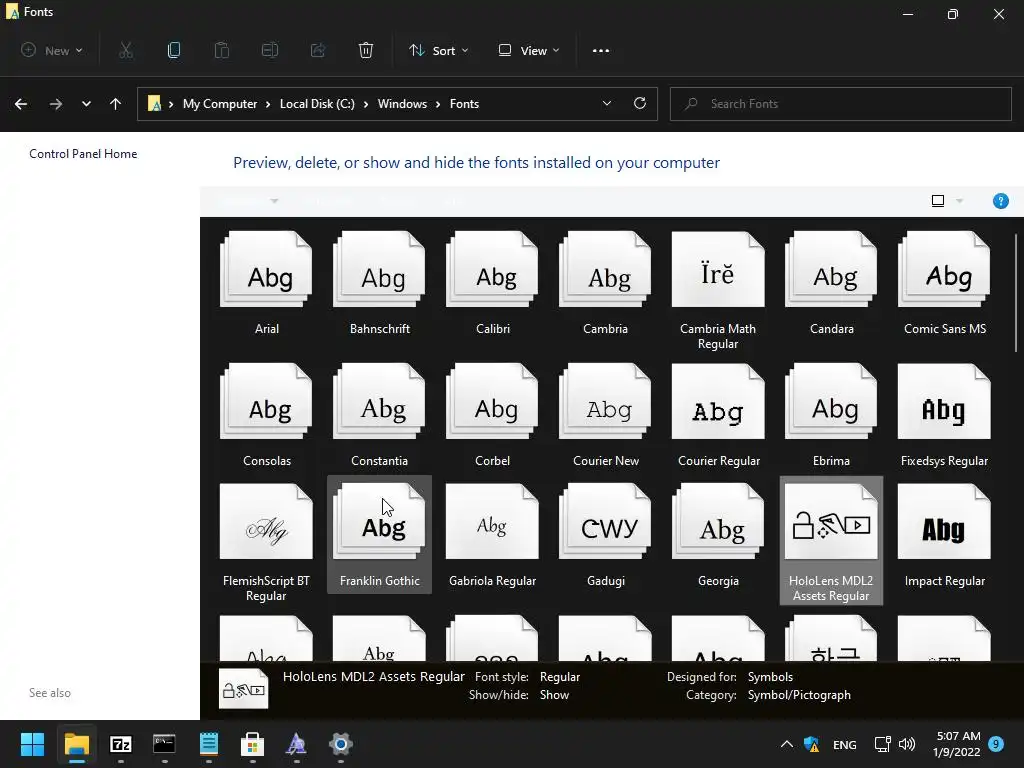Select the Cambria font icon
The height and width of the screenshot is (768, 1024).
tap(605, 270)
